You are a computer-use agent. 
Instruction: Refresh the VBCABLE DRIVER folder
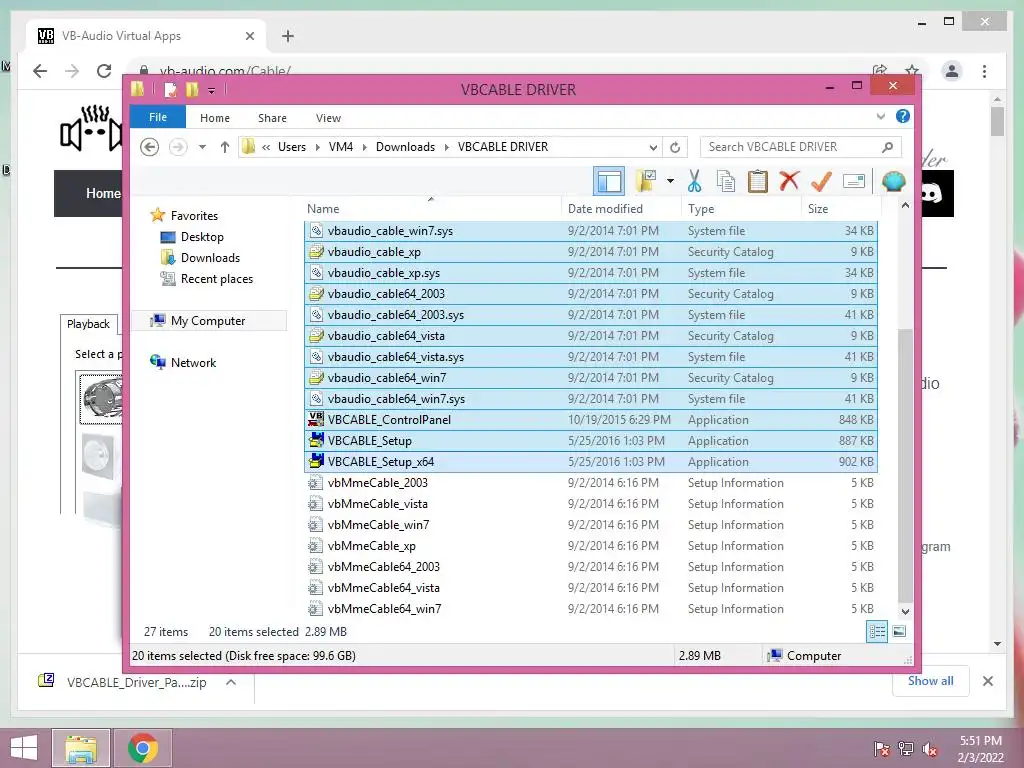click(x=675, y=147)
